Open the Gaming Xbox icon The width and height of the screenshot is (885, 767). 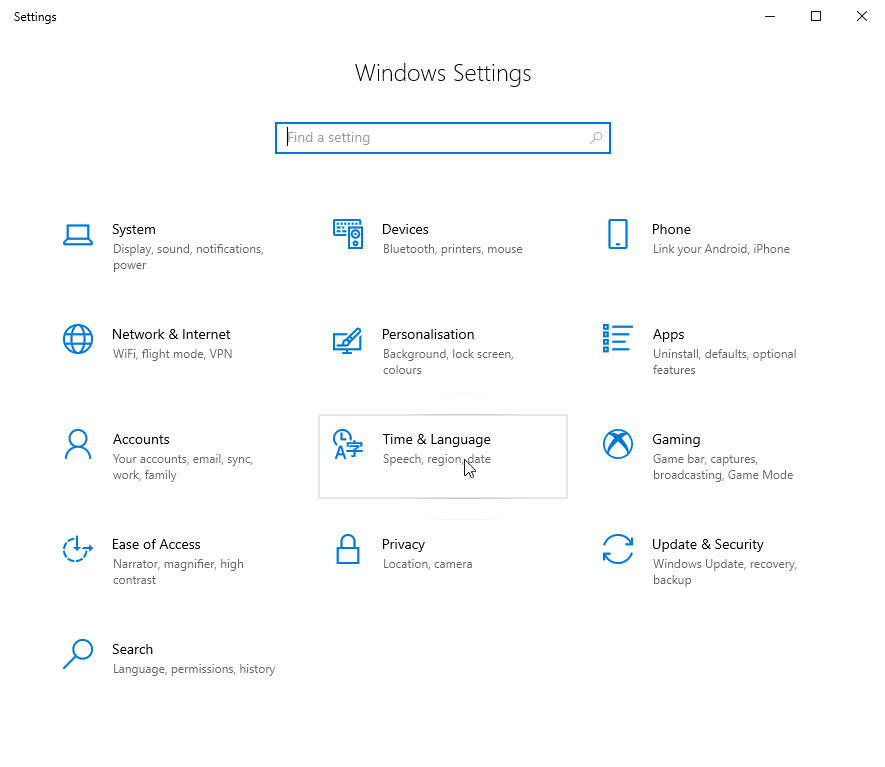(618, 444)
